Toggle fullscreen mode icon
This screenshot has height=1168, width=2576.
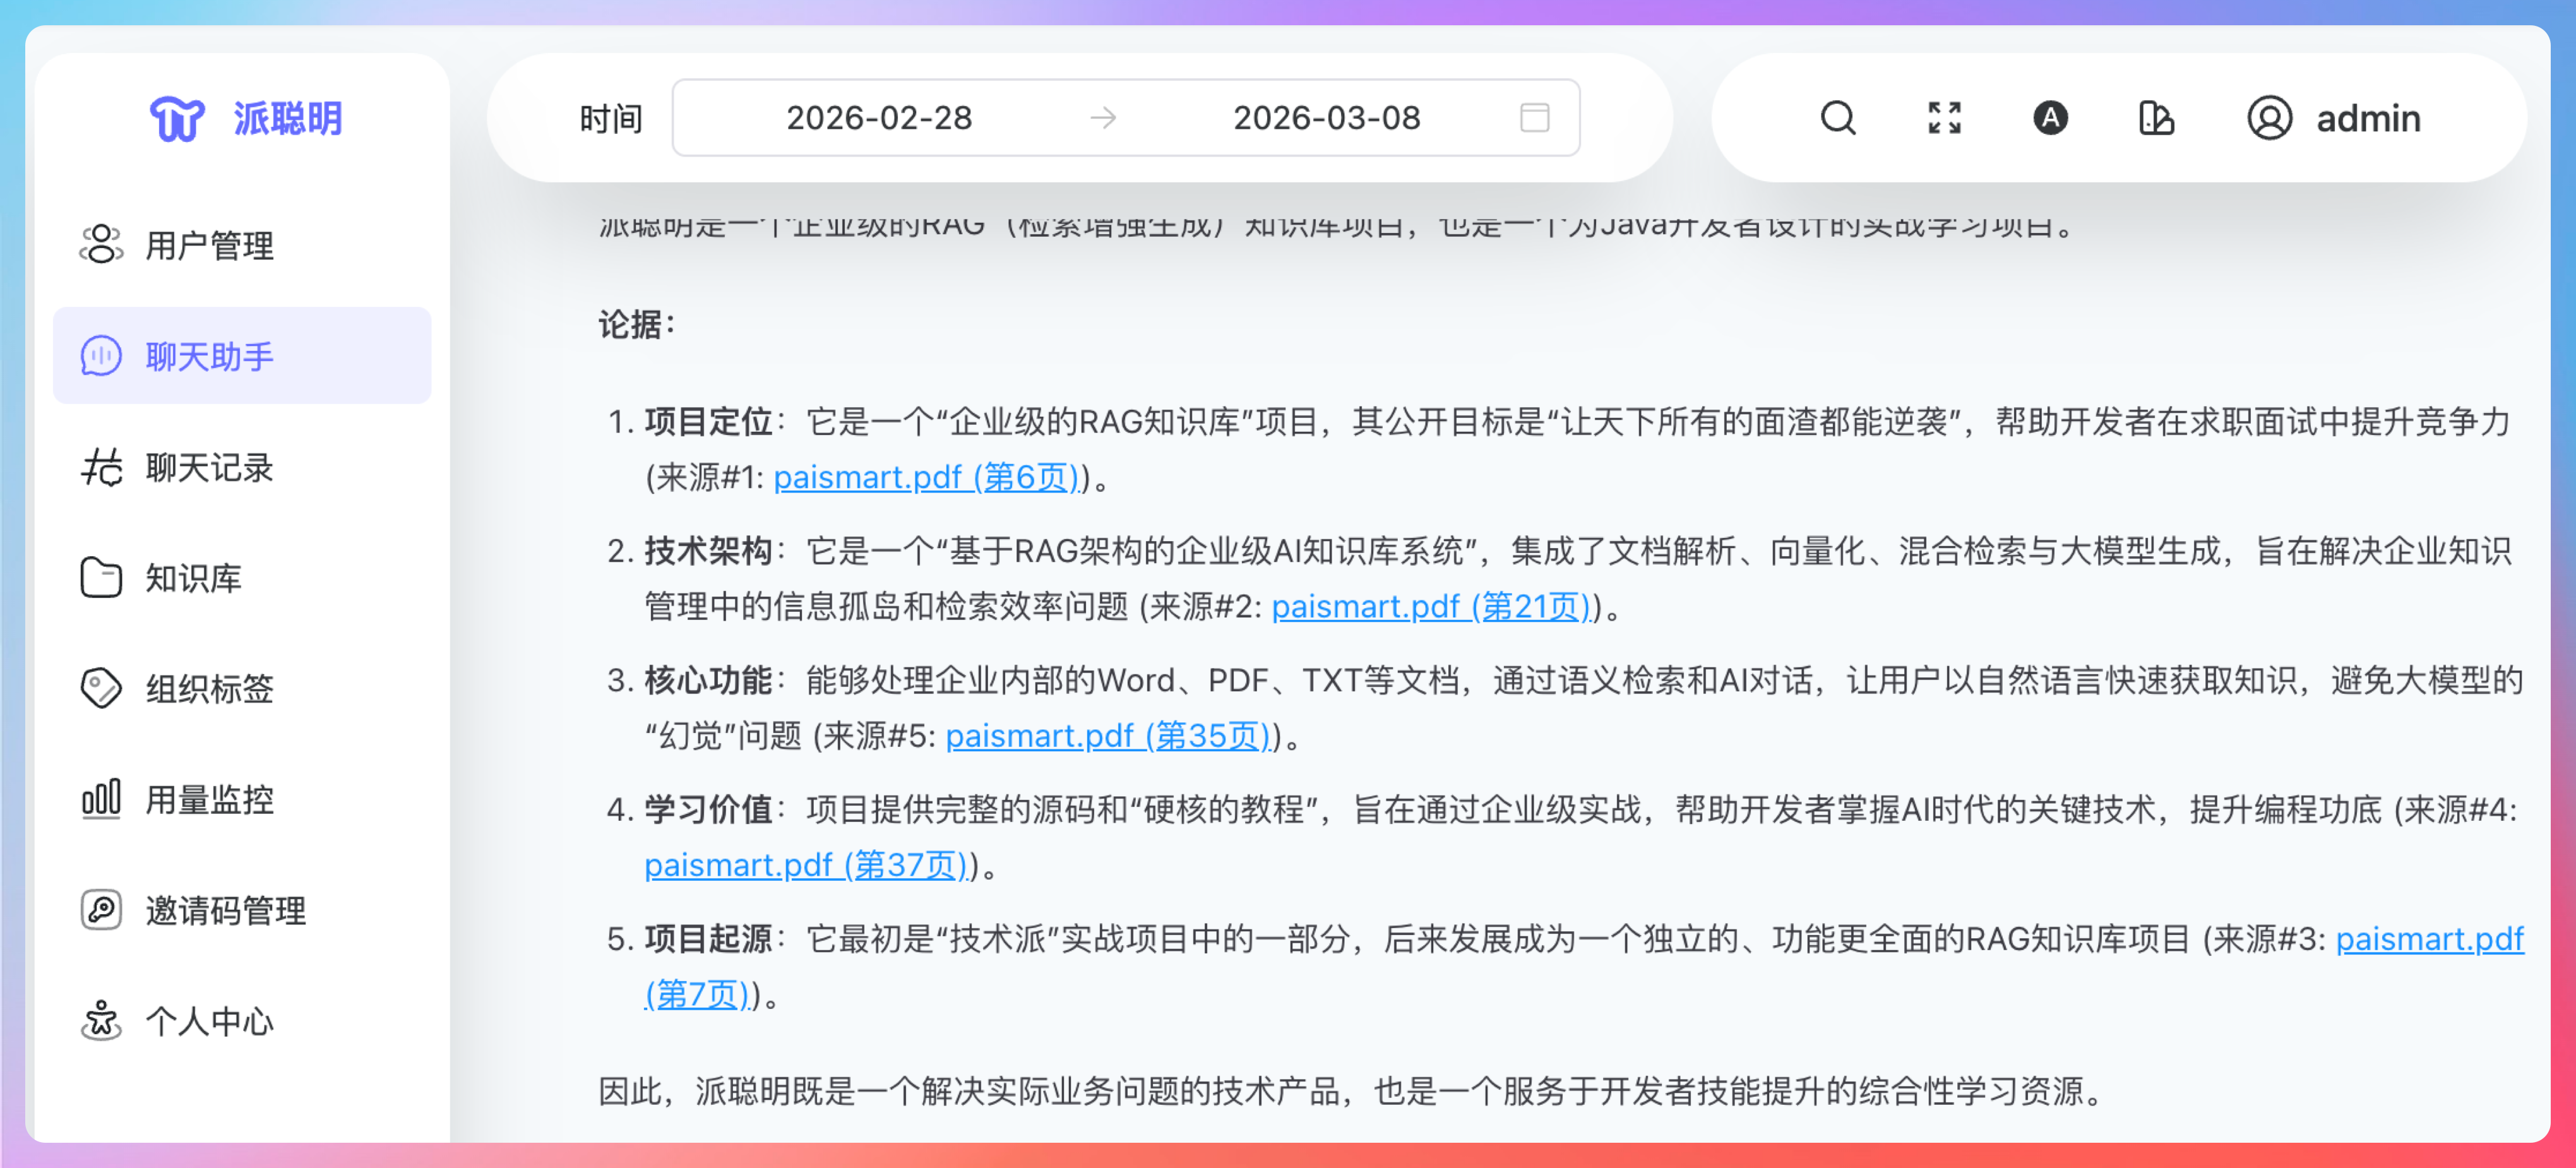coord(1944,118)
